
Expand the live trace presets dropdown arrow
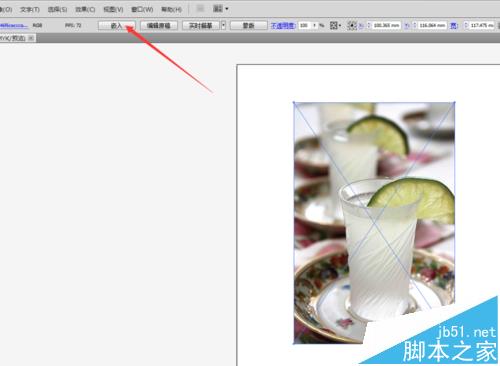tap(223, 25)
